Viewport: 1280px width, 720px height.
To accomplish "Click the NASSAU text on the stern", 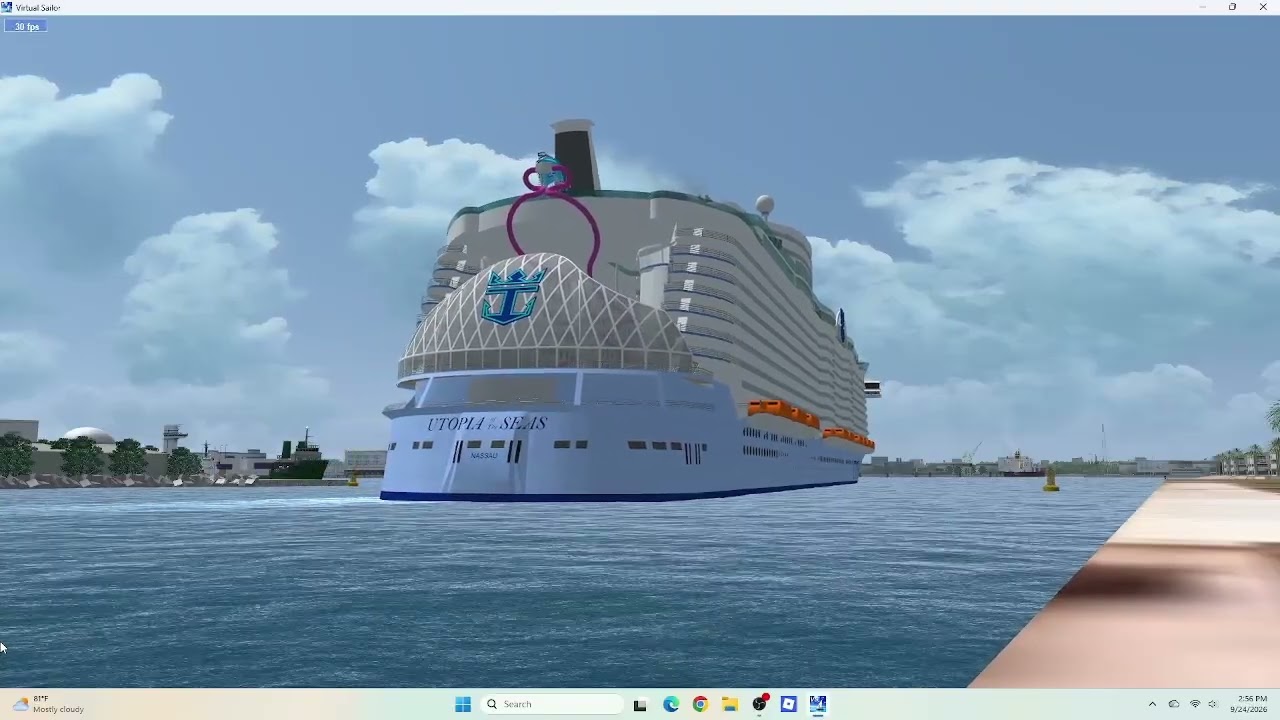I will pos(484,455).
